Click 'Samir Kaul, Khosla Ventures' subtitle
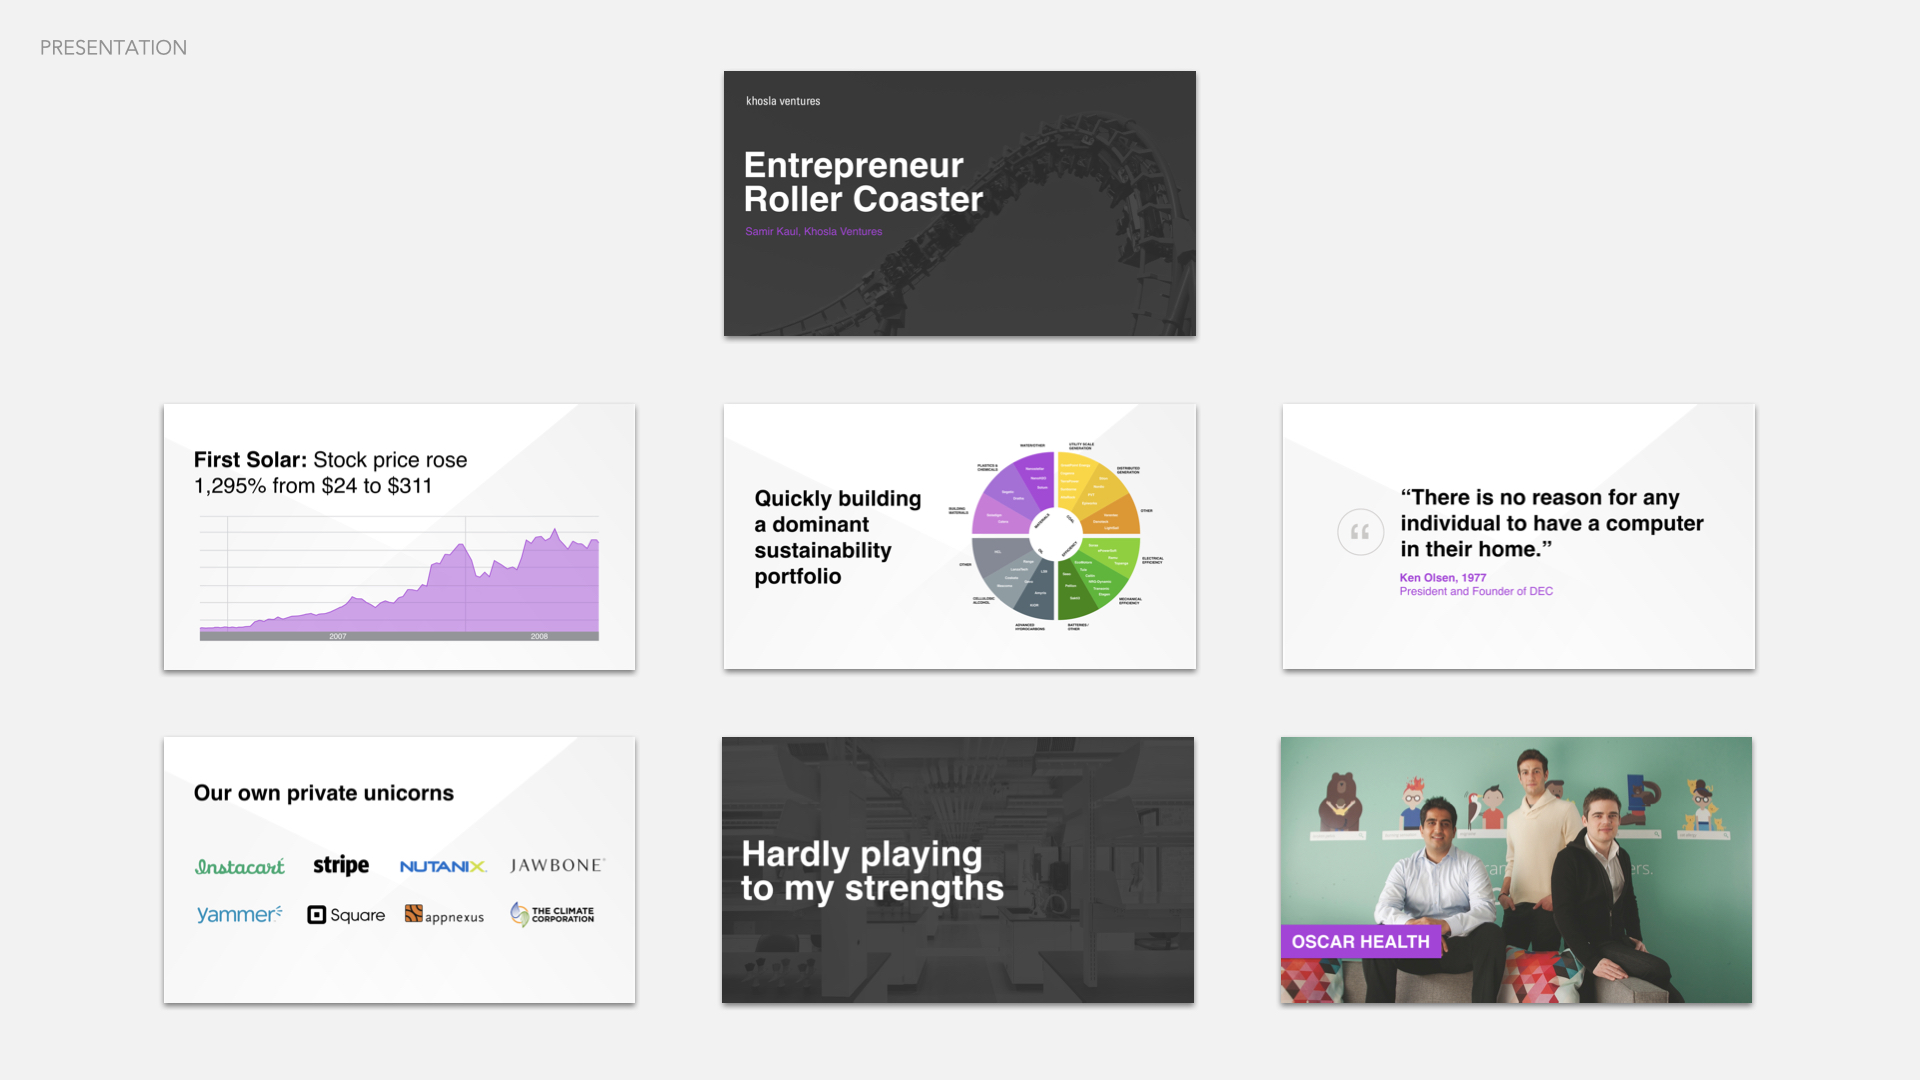1920x1080 pixels. 814,231
